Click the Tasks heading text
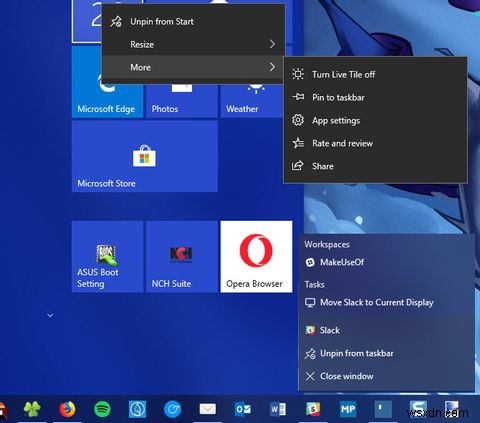The width and height of the screenshot is (480, 423). [314, 284]
